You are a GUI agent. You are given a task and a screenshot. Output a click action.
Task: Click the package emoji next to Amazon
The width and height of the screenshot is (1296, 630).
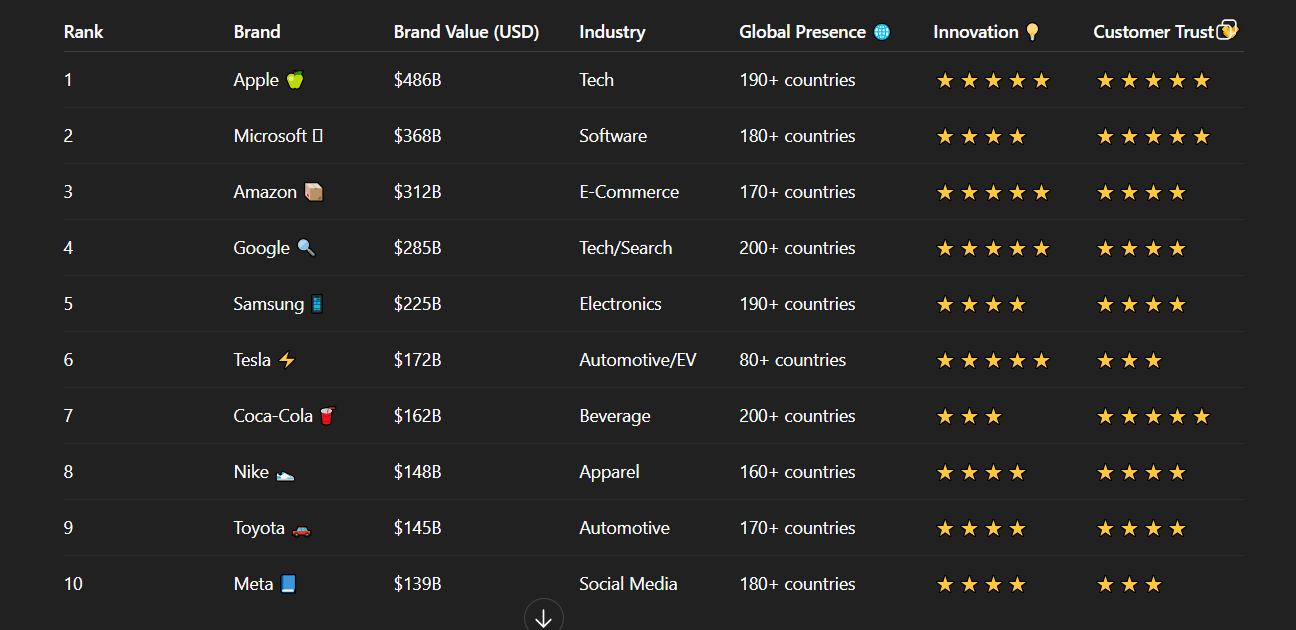pyautogui.click(x=313, y=192)
